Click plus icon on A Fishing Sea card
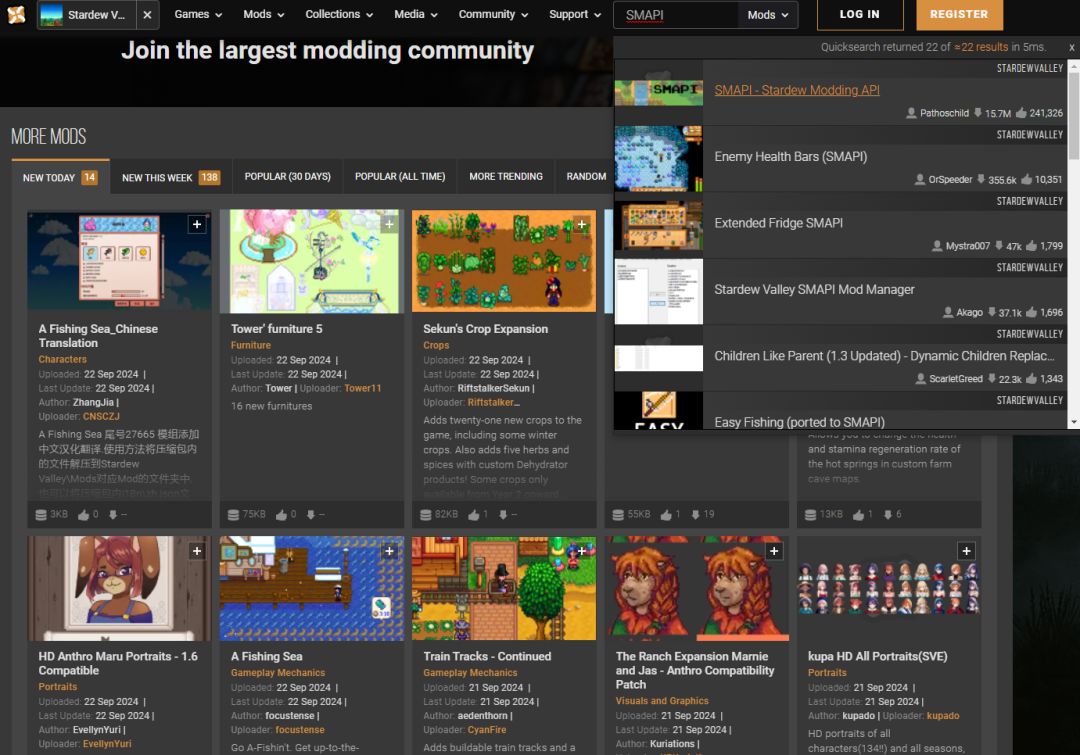Image resolution: width=1080 pixels, height=755 pixels. click(389, 551)
